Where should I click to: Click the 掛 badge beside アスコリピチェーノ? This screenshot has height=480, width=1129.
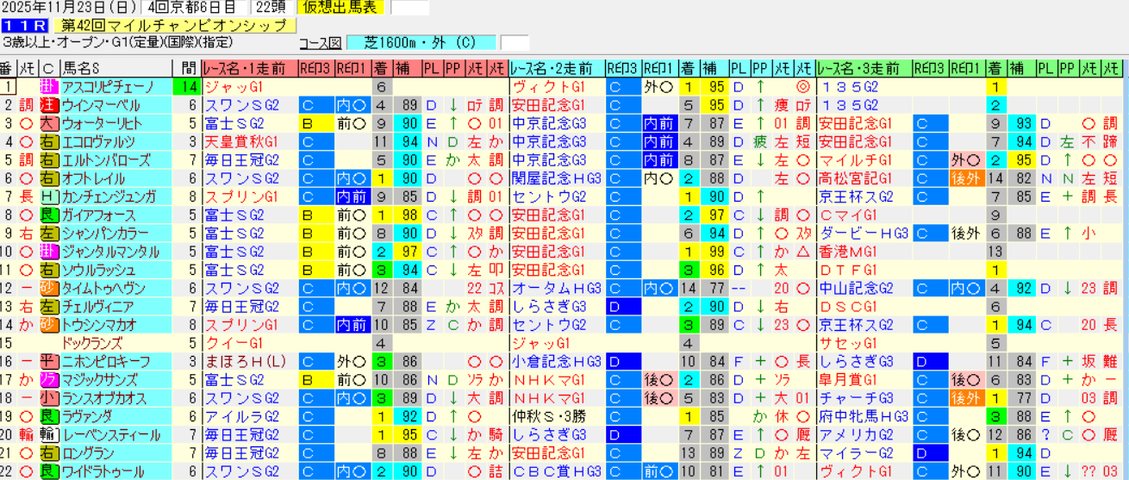tap(50, 86)
